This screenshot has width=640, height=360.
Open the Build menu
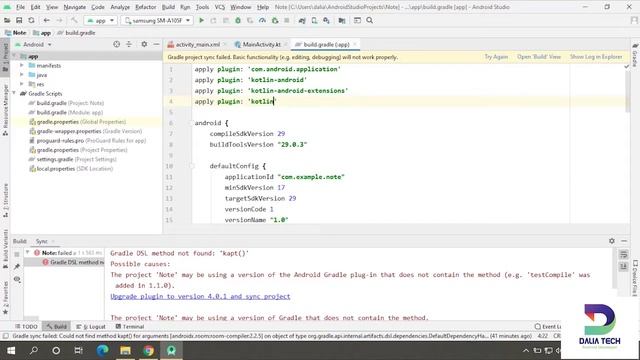pos(168,7)
